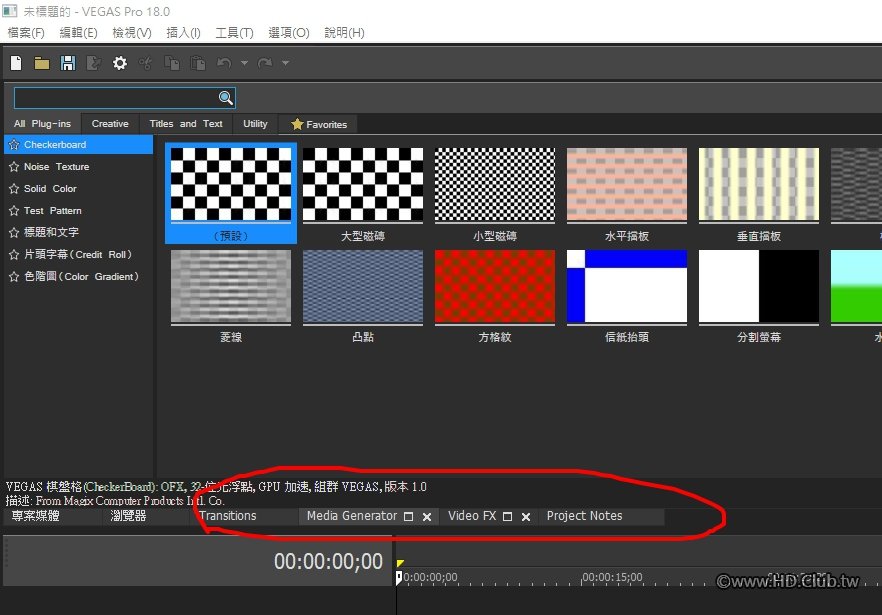The height and width of the screenshot is (615, 882).
Task: Switch to the 專案媒體 tab
Action: [35, 516]
